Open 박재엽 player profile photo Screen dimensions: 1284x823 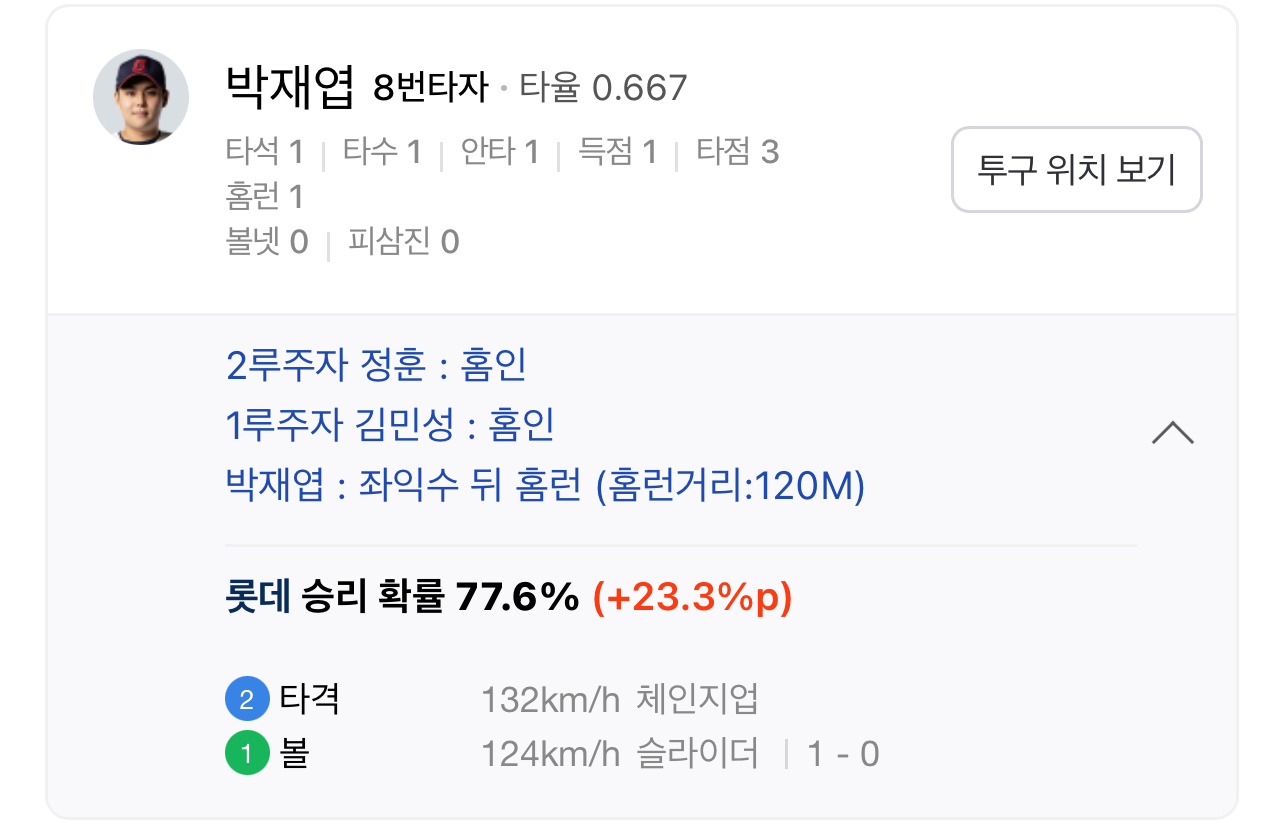141,97
